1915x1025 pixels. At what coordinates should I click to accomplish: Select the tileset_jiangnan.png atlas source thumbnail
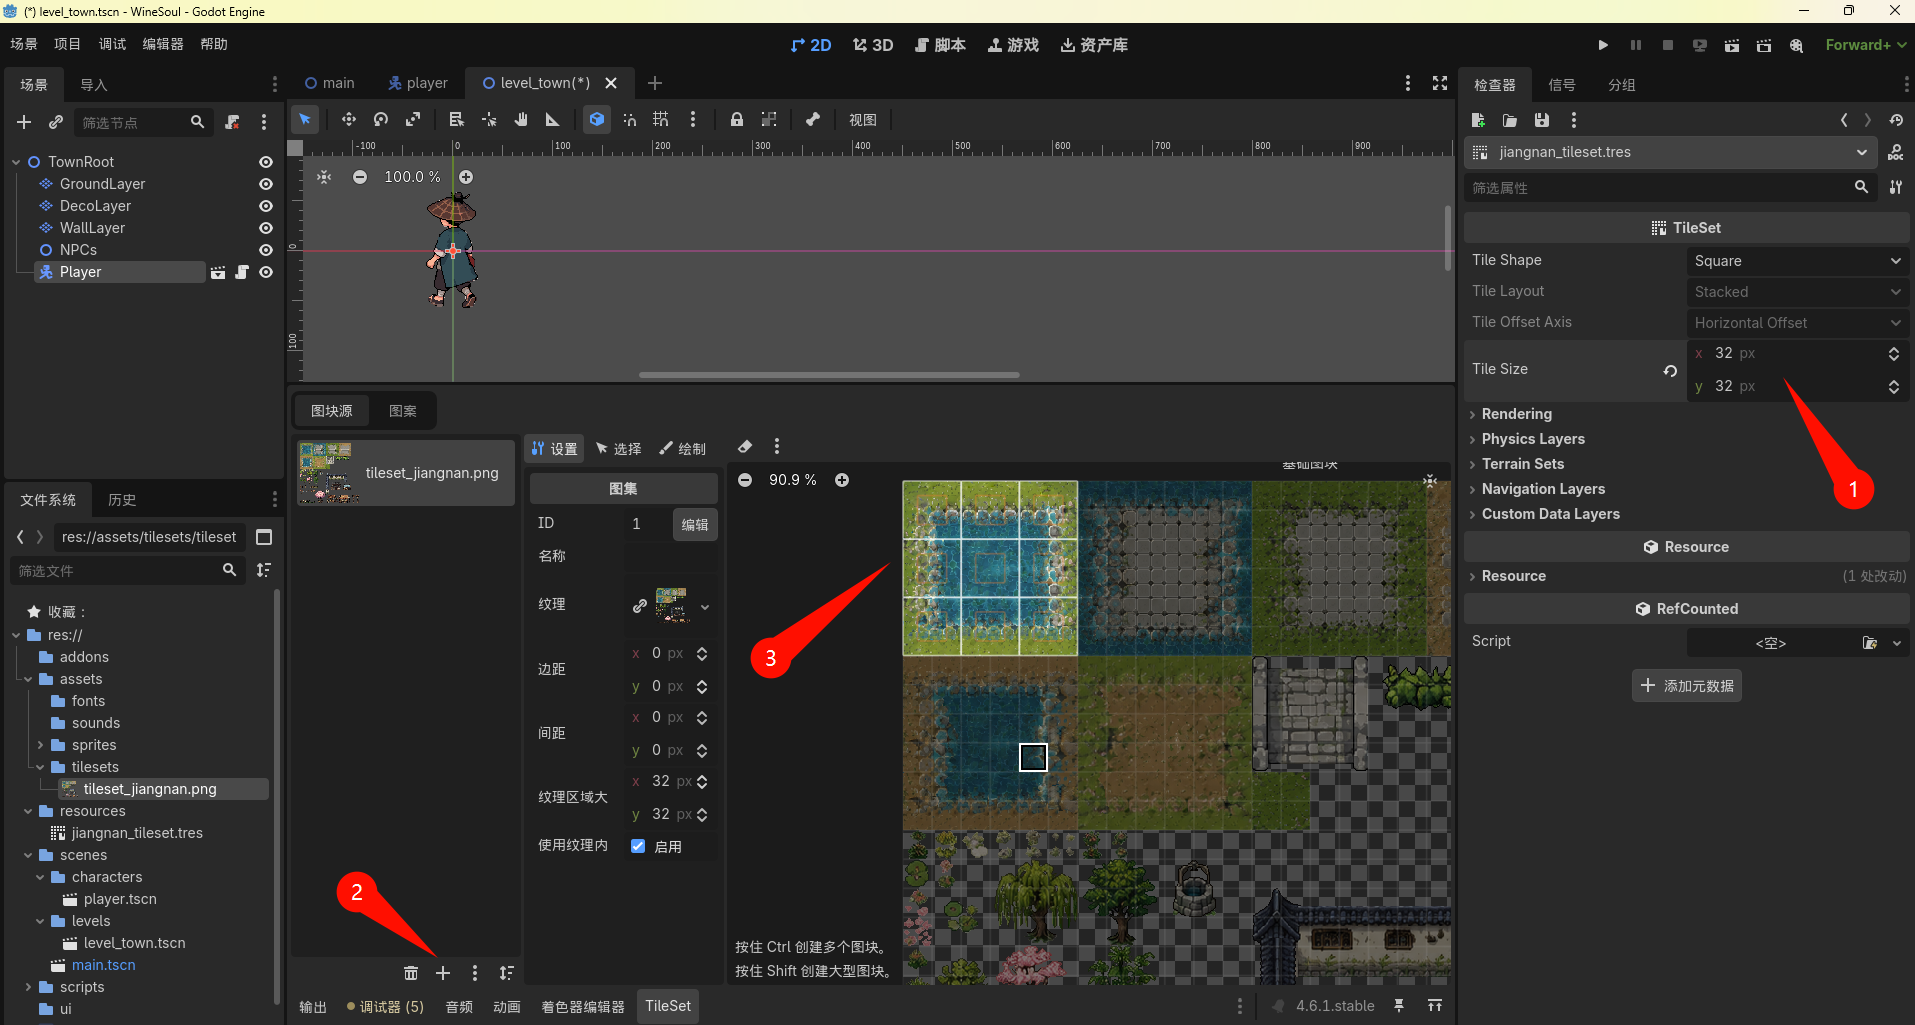pos(405,473)
